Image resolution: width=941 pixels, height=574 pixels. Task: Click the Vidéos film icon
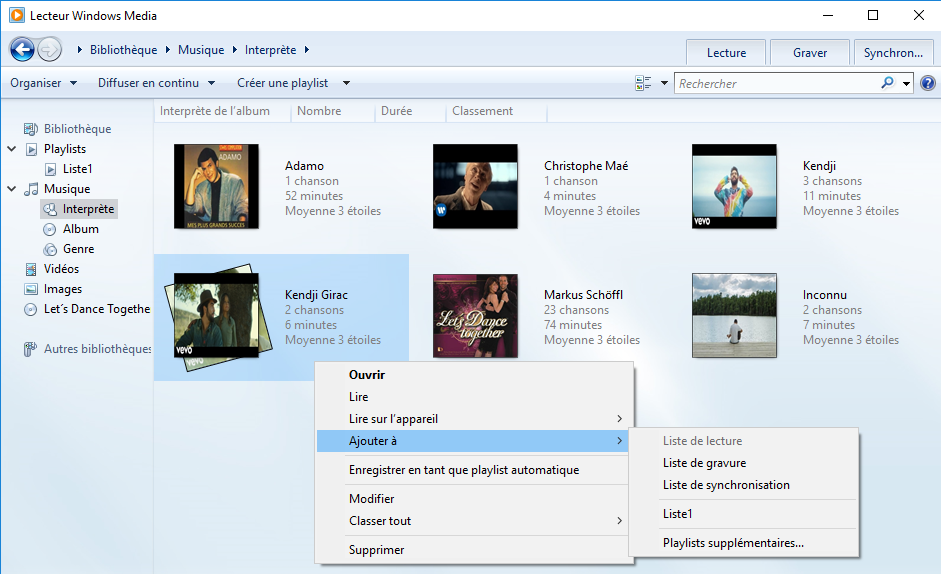(x=31, y=269)
